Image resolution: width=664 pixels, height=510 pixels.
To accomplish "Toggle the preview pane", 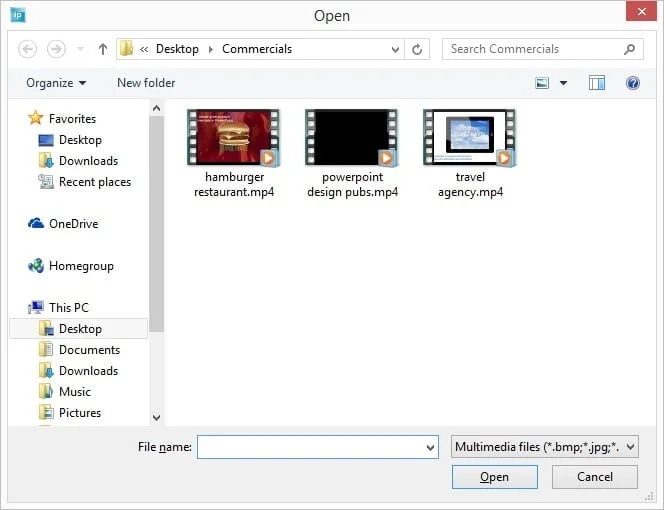I will click(x=597, y=83).
